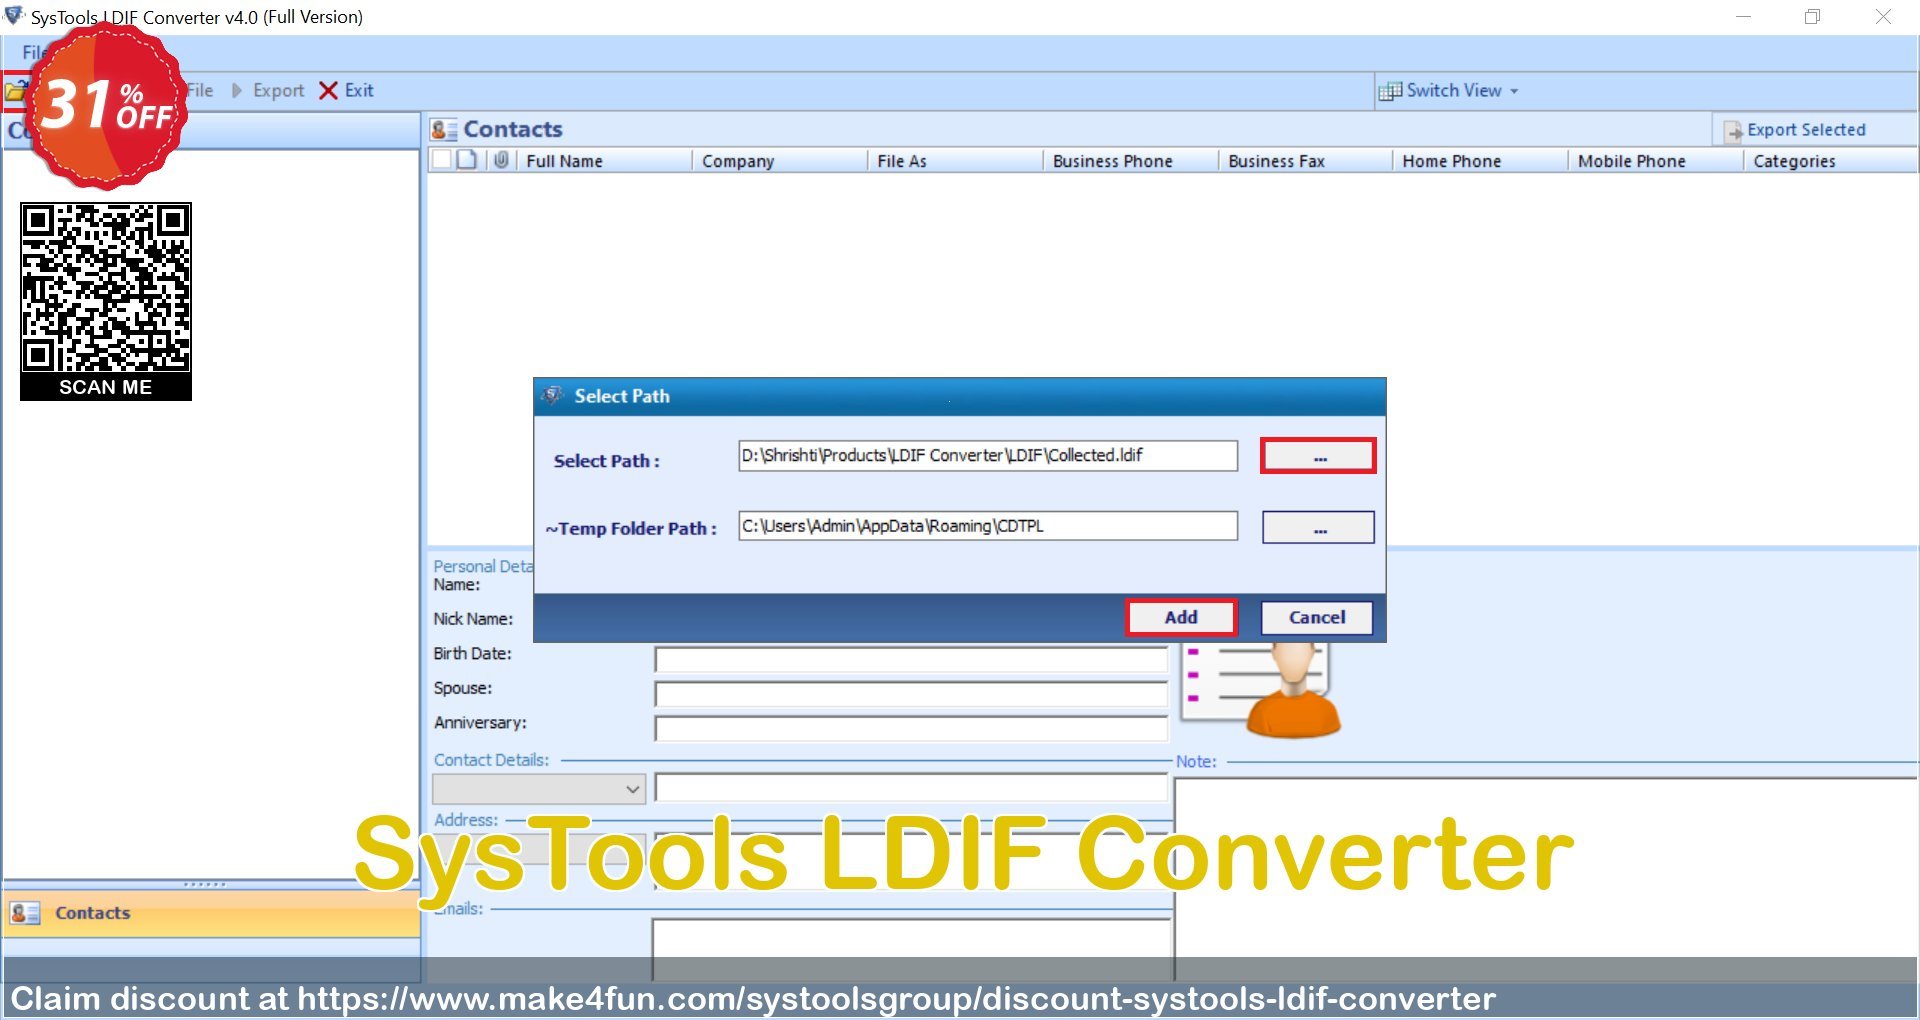Click the SysTools app icon in title bar
Viewport: 1920px width, 1020px height.
[x=14, y=16]
